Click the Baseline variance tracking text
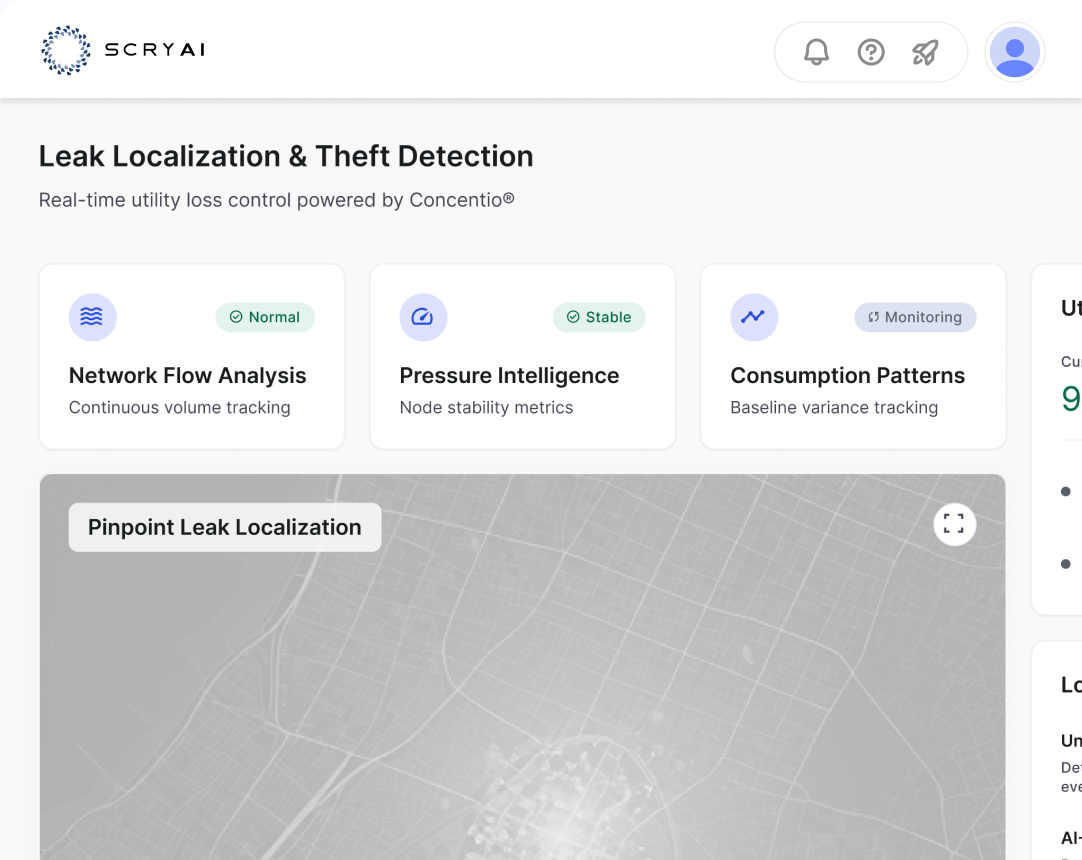Viewport: 1082px width, 860px height. click(x=834, y=408)
